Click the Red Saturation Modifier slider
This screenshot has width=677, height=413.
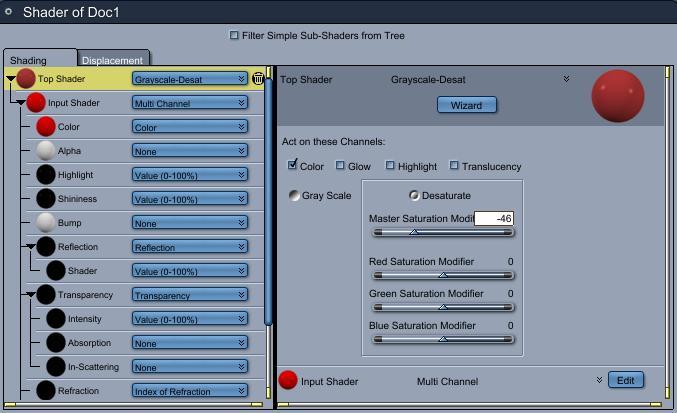point(443,275)
